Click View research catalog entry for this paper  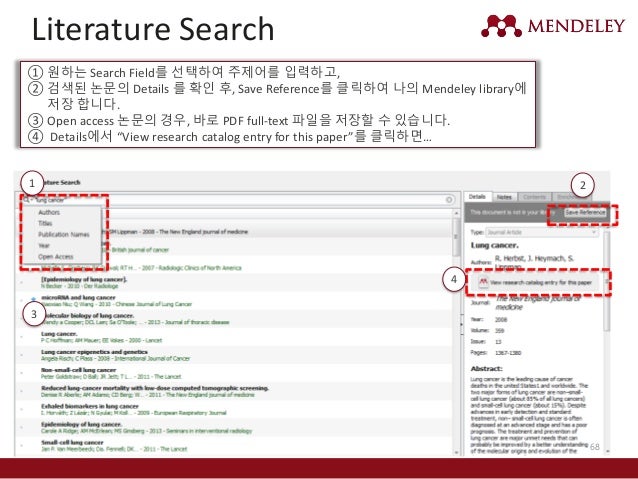(x=537, y=282)
